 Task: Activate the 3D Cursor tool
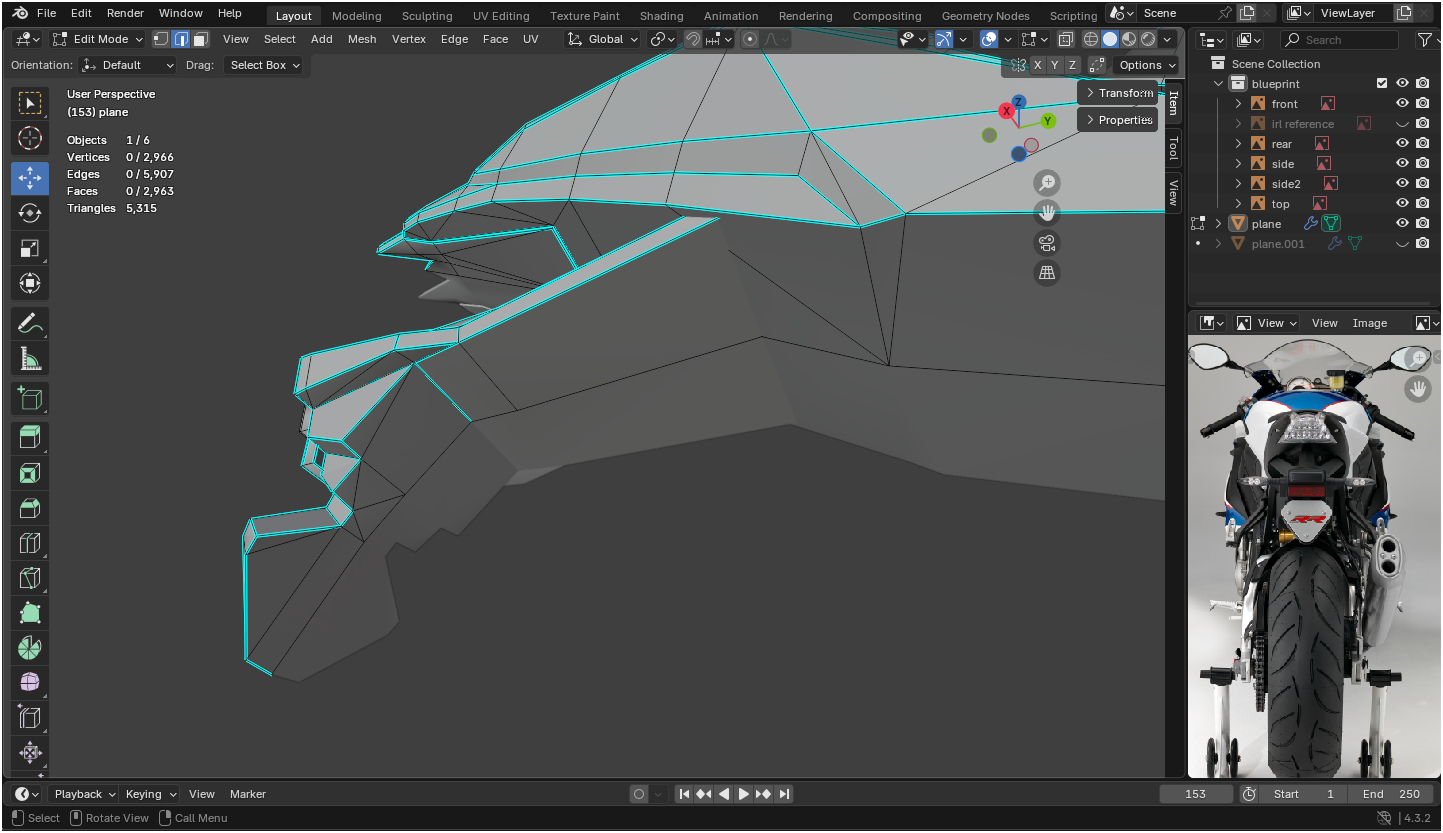30,138
